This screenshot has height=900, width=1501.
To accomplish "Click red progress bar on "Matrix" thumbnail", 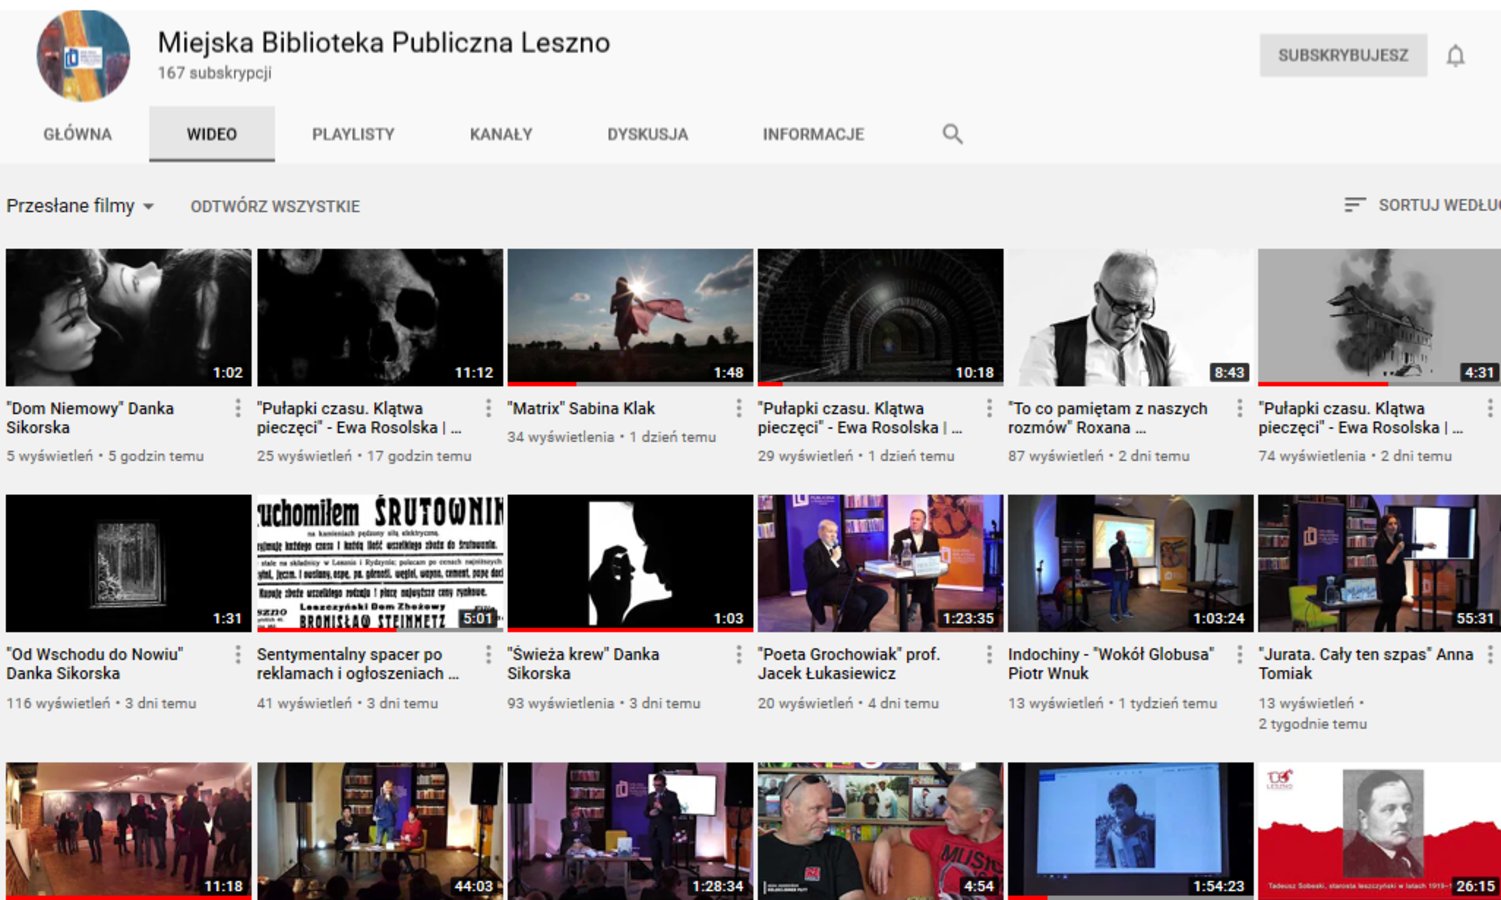I will click(x=542, y=384).
